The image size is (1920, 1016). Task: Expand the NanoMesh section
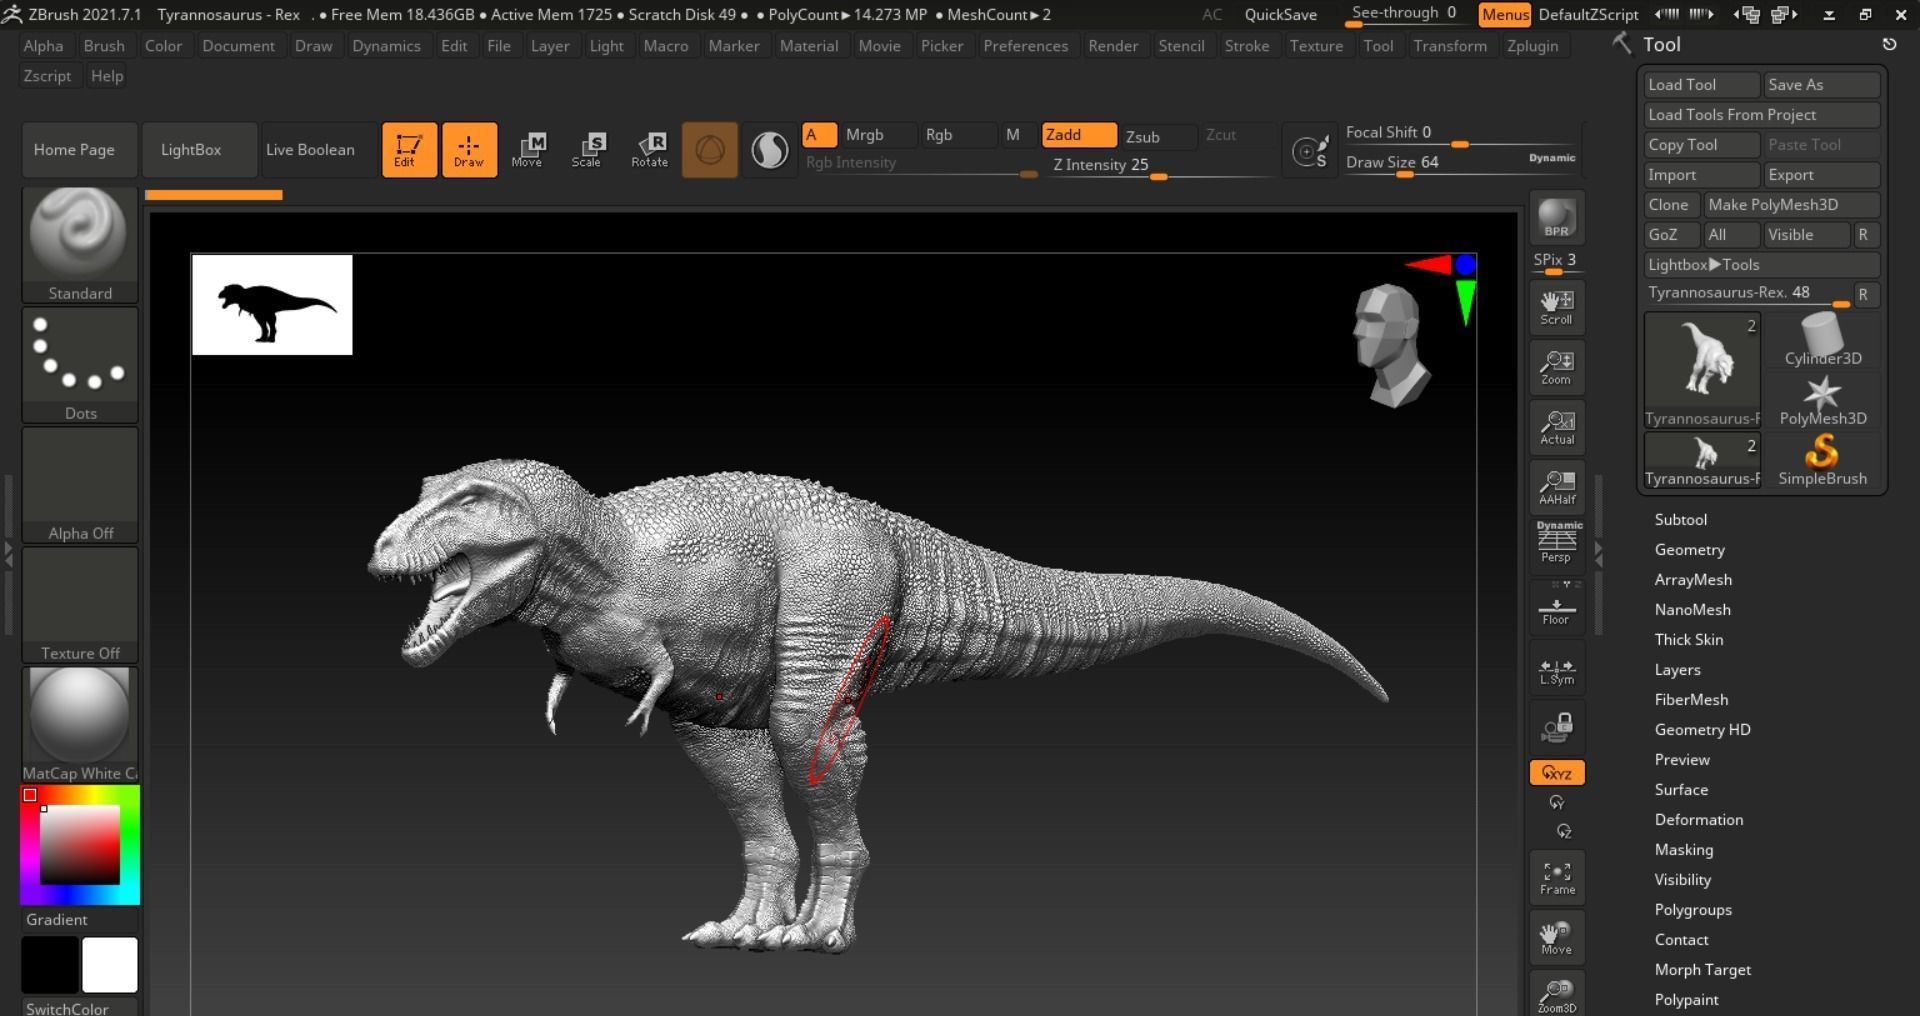pos(1692,610)
